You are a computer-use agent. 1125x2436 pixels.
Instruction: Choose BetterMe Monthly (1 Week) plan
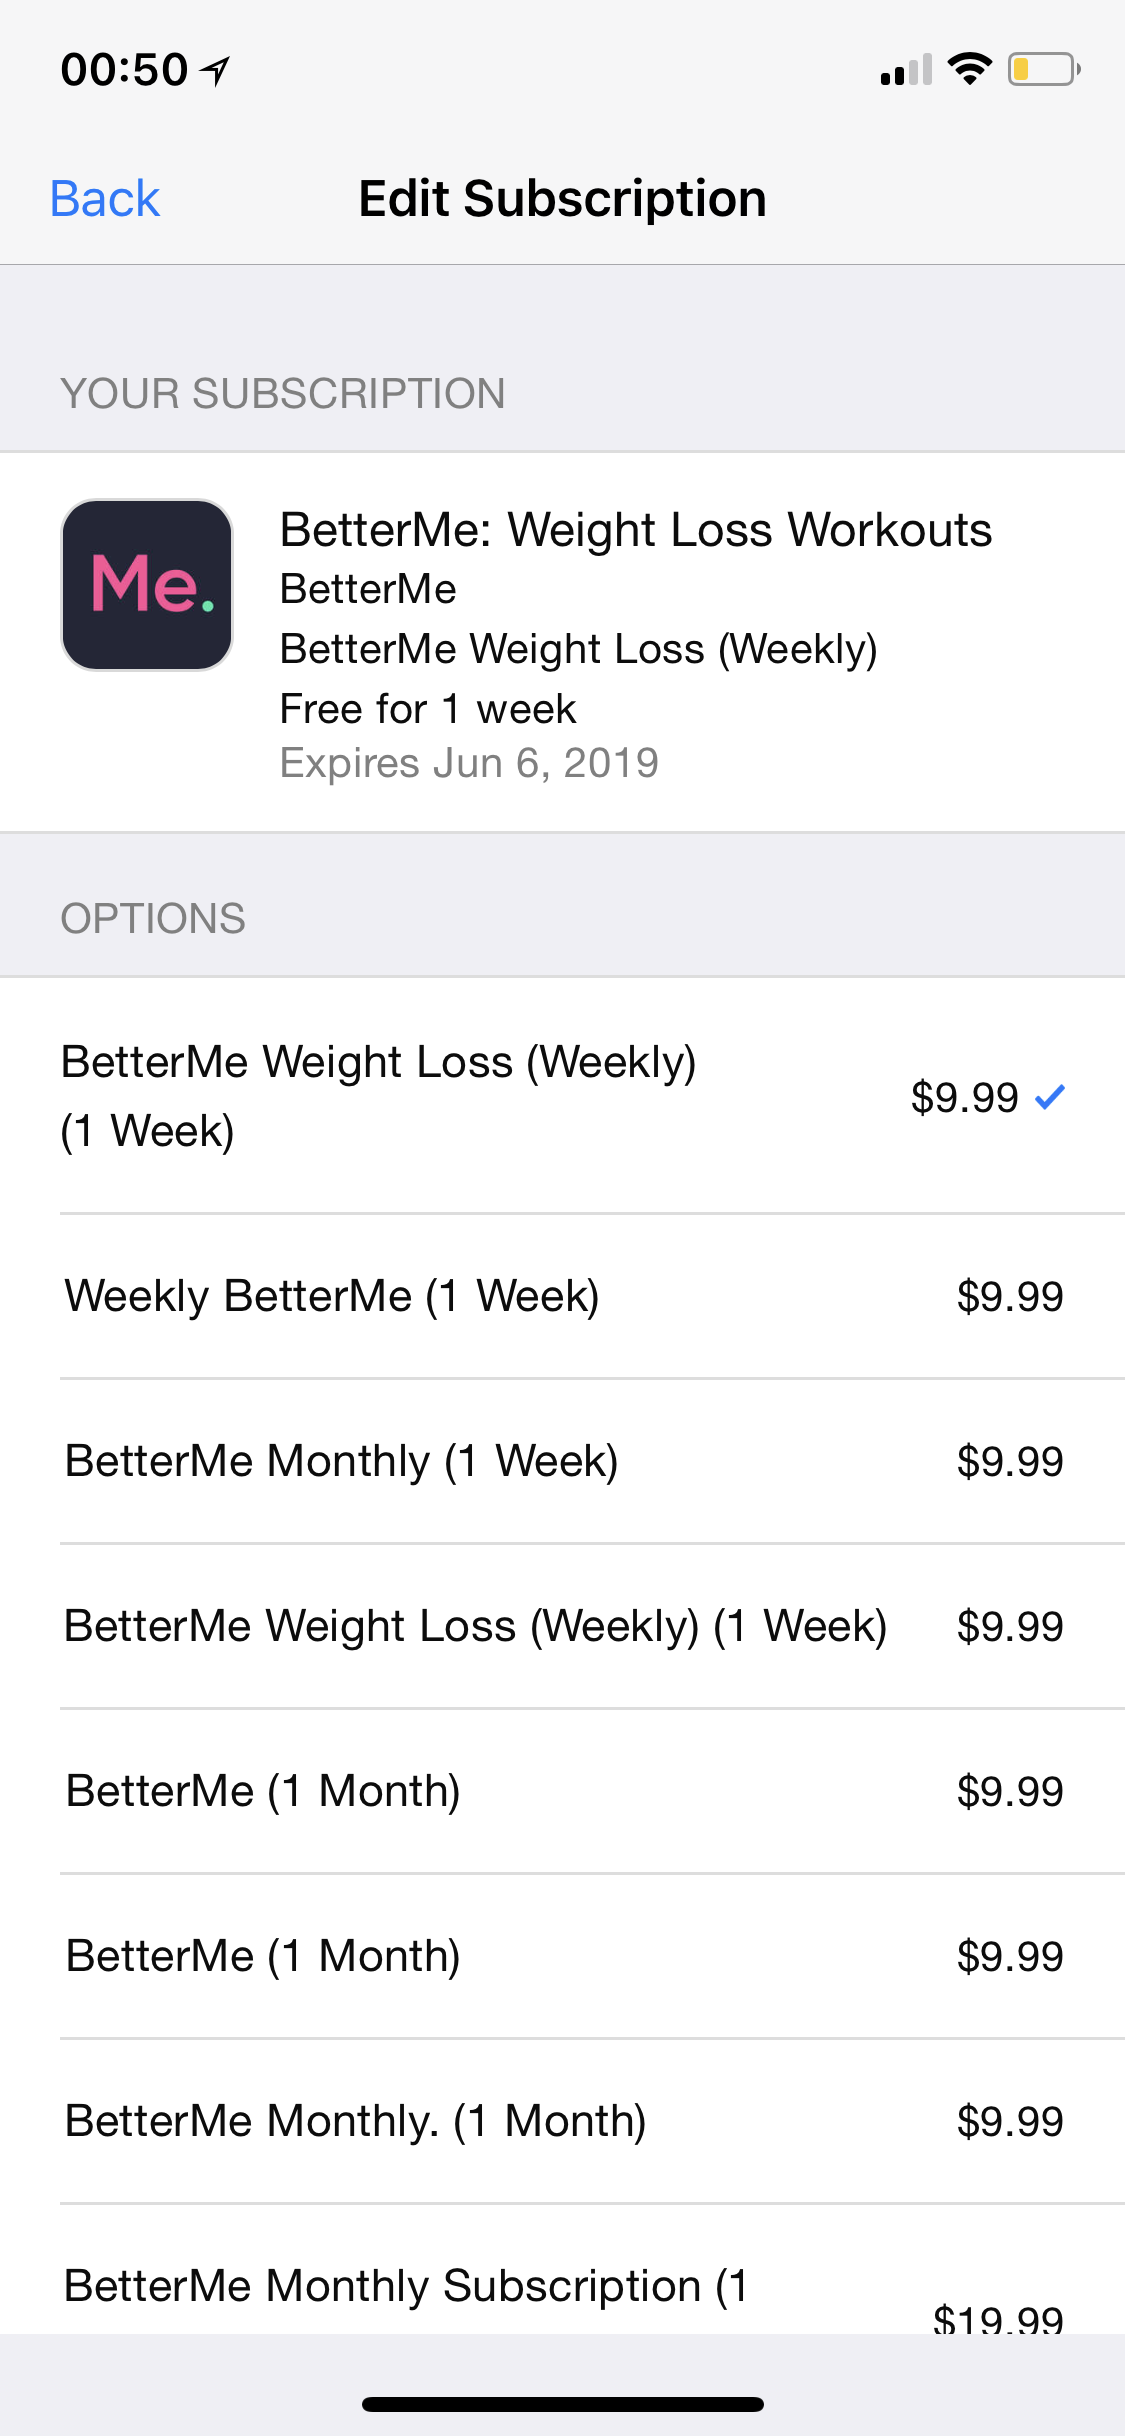tap(562, 1461)
